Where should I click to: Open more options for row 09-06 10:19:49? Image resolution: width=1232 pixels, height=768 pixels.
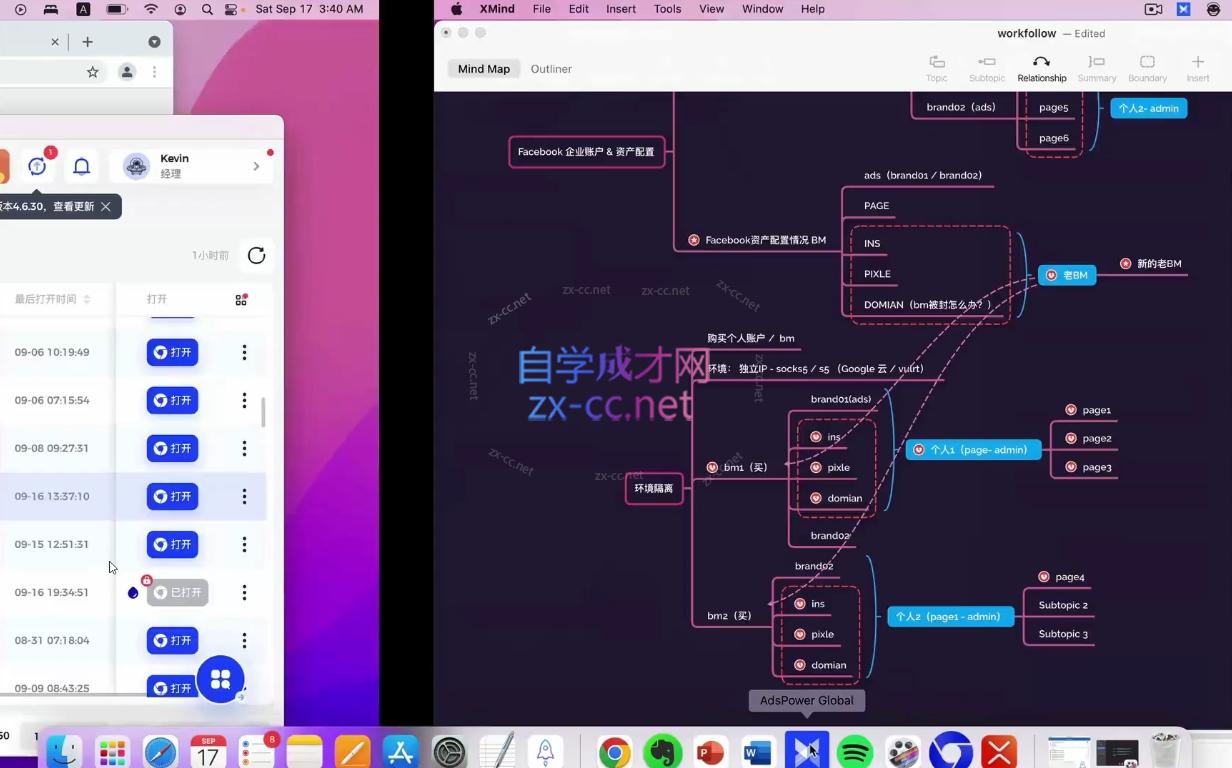coord(244,352)
